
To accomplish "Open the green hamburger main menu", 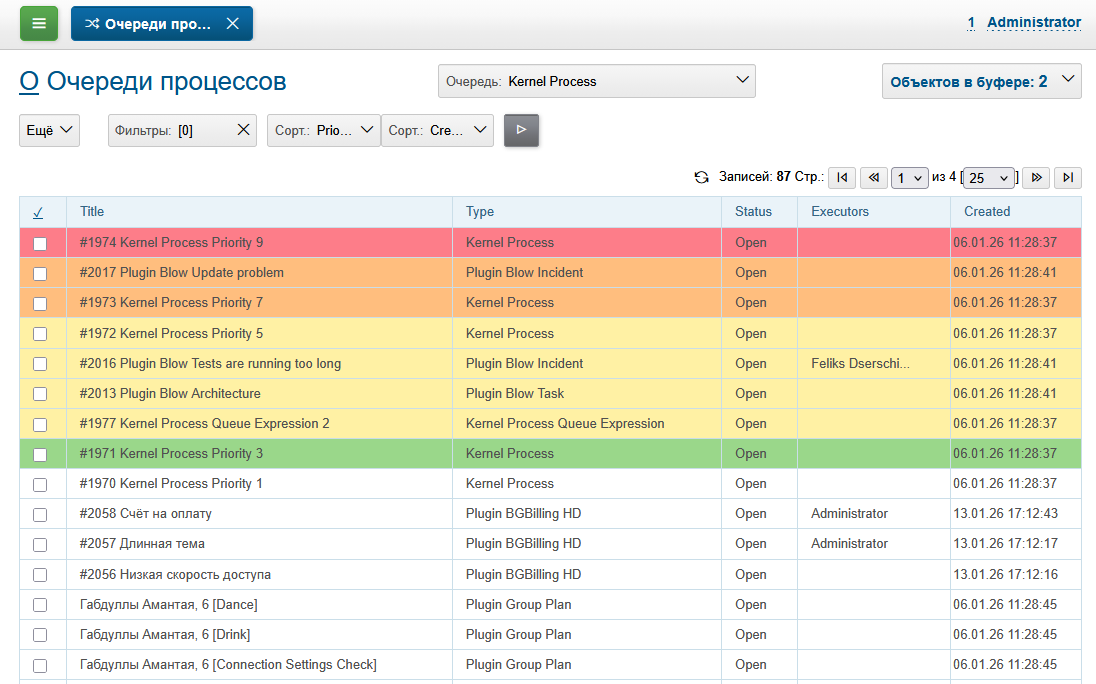I will (39, 23).
